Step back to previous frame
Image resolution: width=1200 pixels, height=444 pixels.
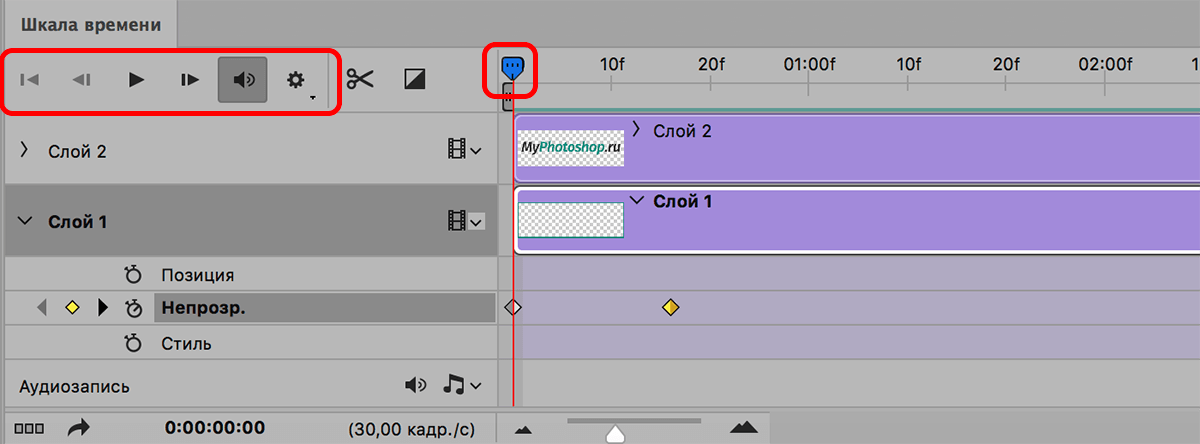coord(82,80)
